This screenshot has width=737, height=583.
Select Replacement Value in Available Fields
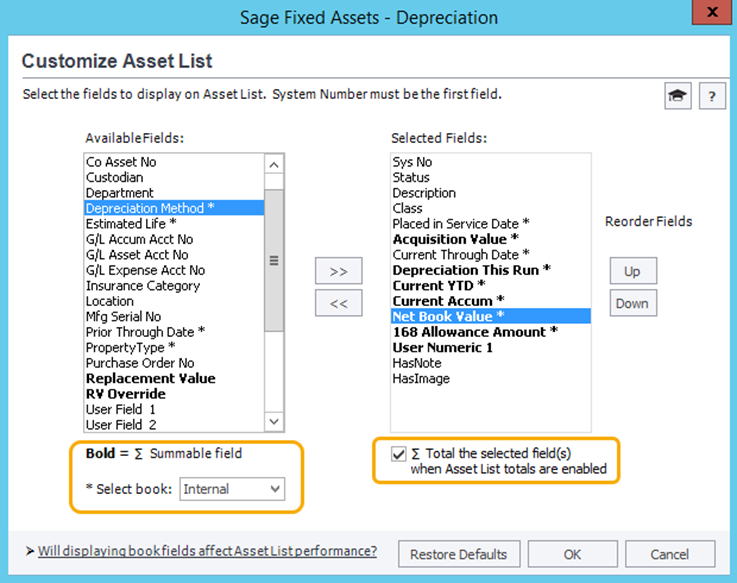pos(151,379)
